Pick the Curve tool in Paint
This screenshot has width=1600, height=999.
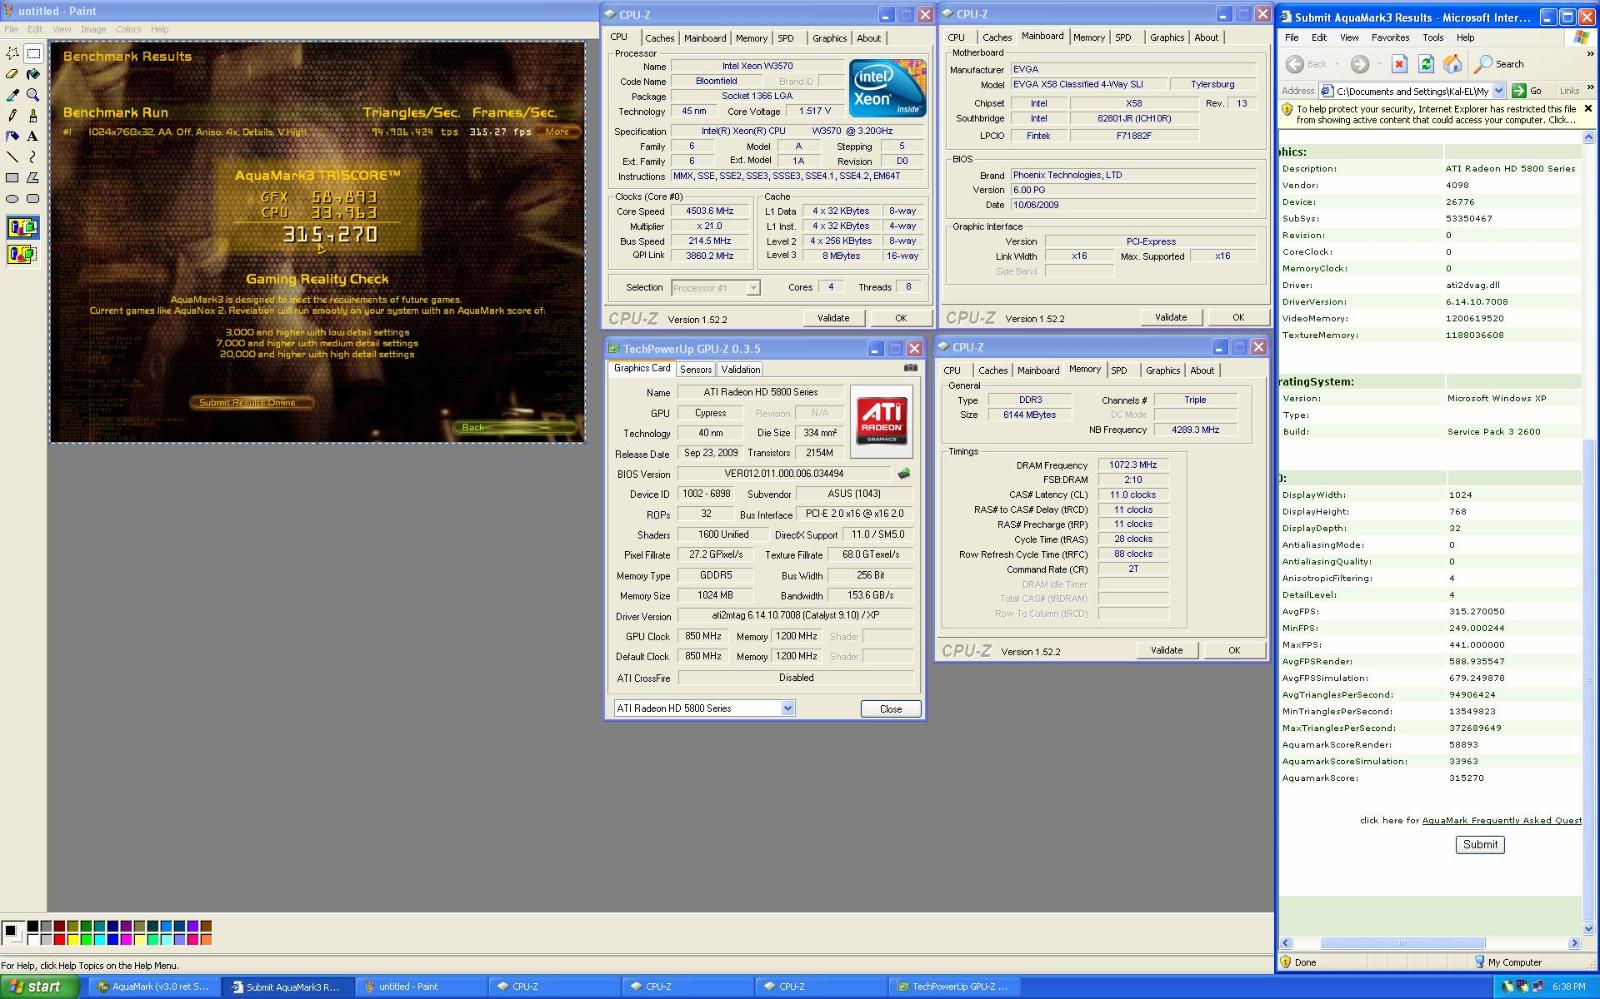(33, 157)
